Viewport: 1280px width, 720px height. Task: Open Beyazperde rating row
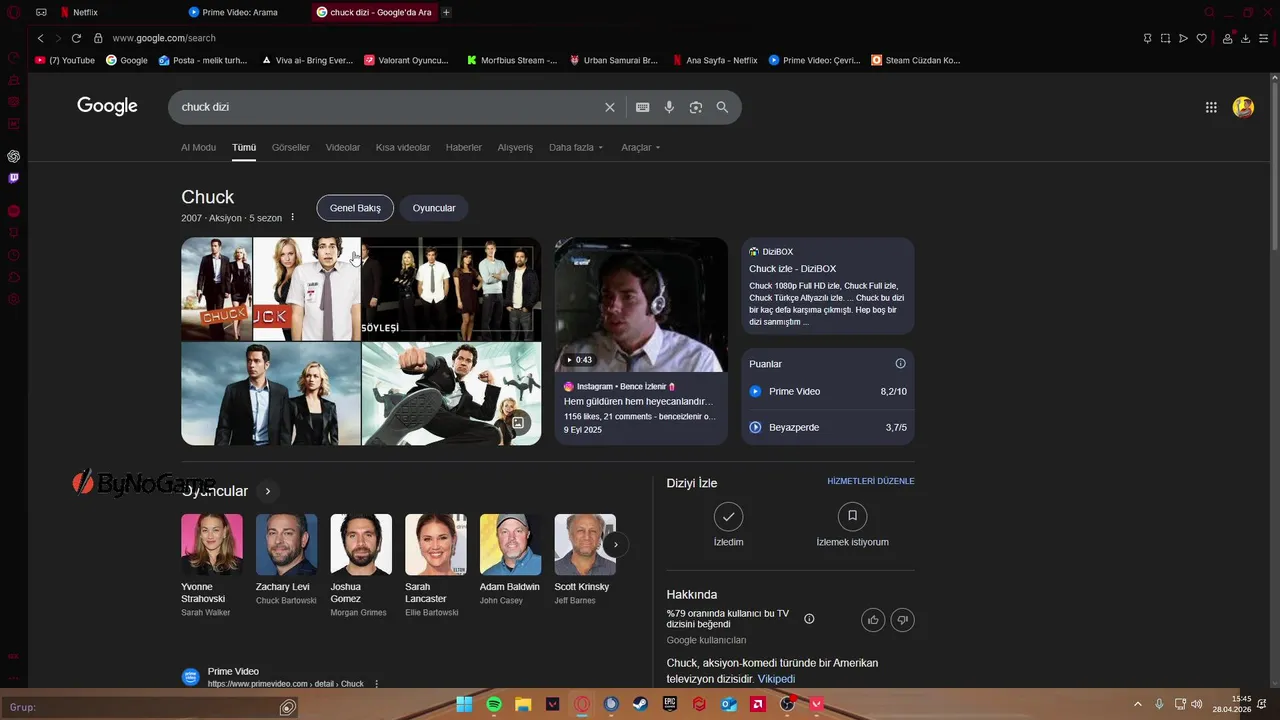coord(828,427)
